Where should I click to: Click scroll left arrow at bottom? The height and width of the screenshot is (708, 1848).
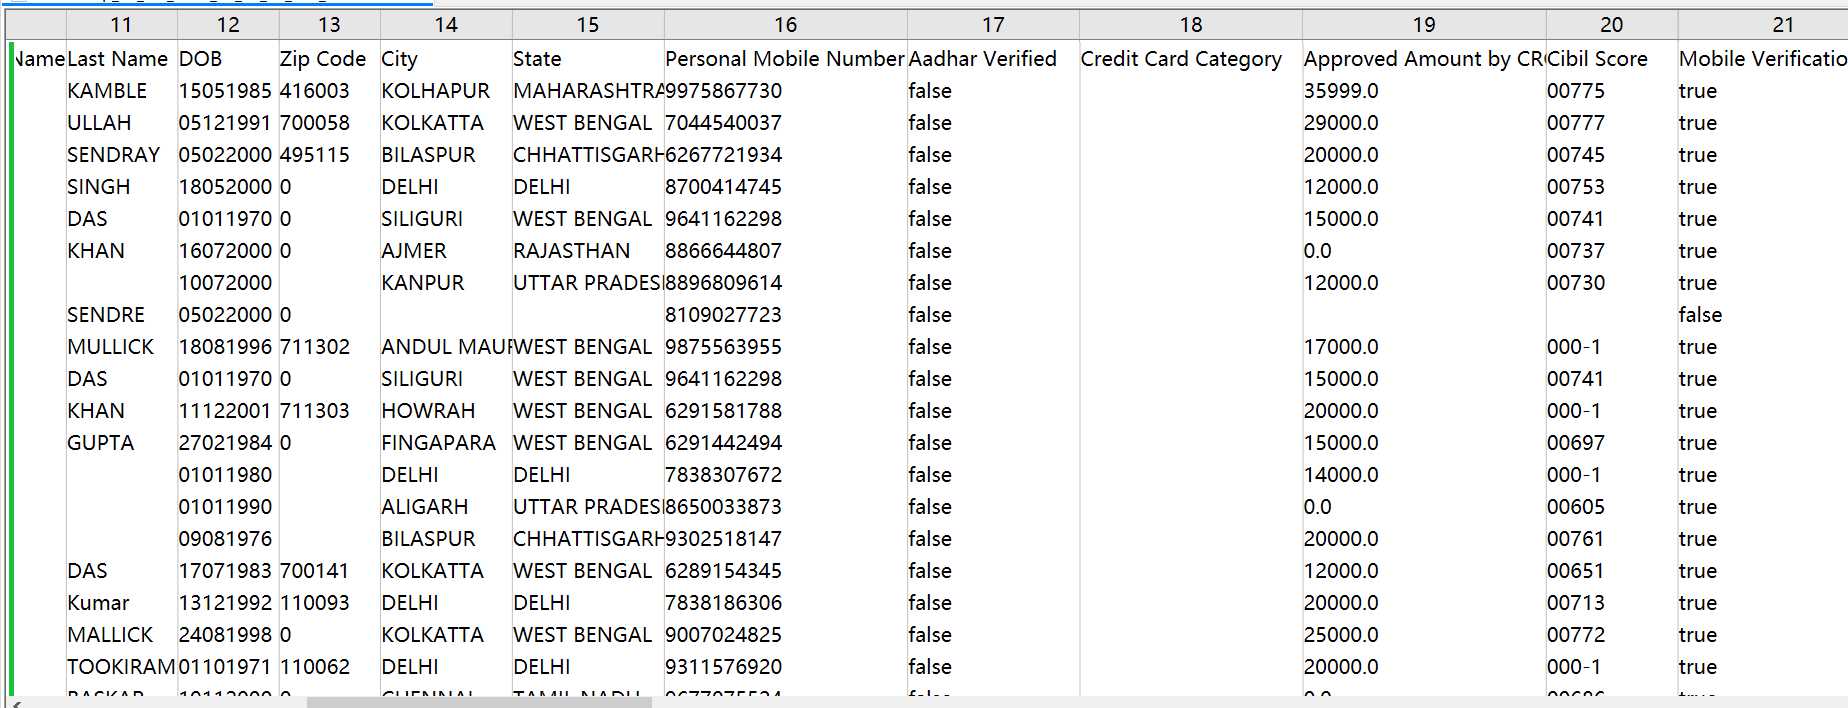[x=14, y=702]
